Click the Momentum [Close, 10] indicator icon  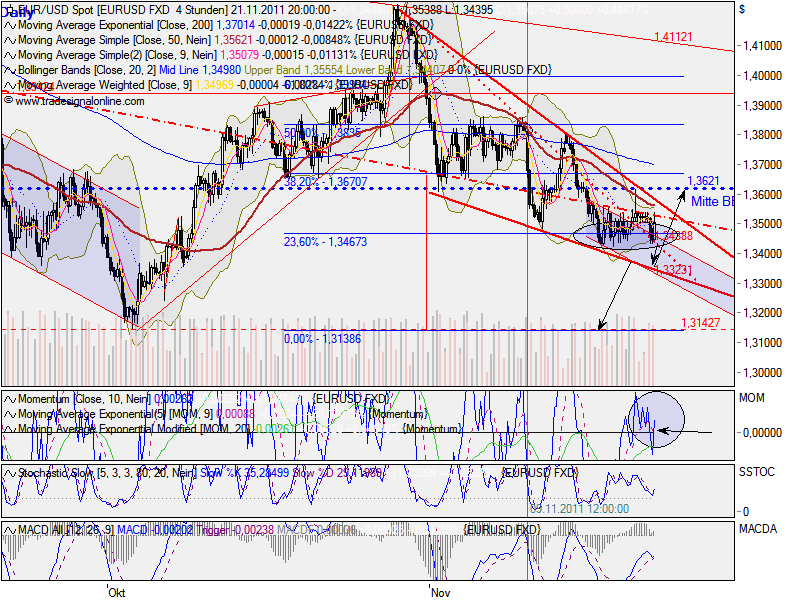tap(8, 397)
